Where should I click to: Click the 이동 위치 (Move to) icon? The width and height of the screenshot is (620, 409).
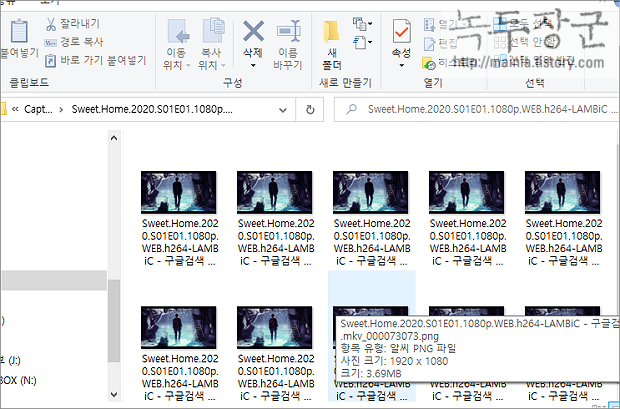click(x=178, y=31)
